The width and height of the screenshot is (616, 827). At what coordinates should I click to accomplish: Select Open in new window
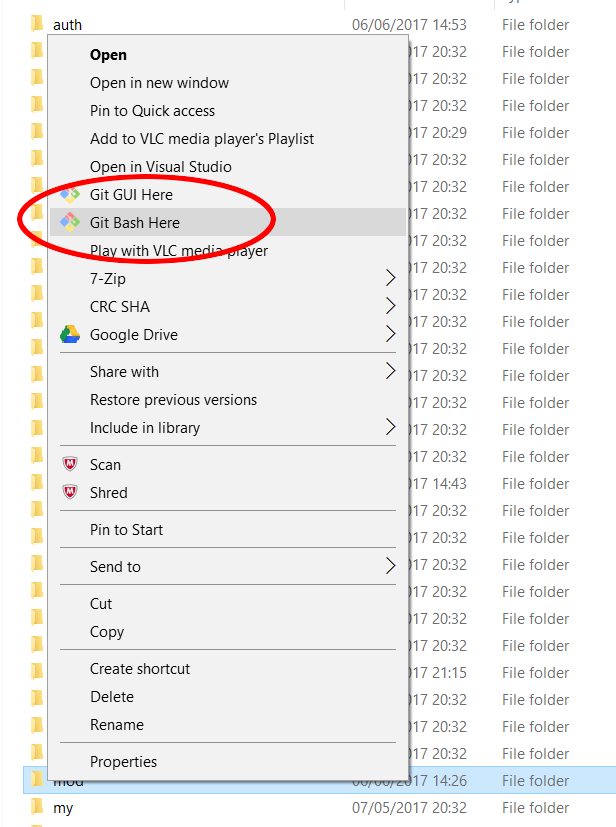click(228, 83)
